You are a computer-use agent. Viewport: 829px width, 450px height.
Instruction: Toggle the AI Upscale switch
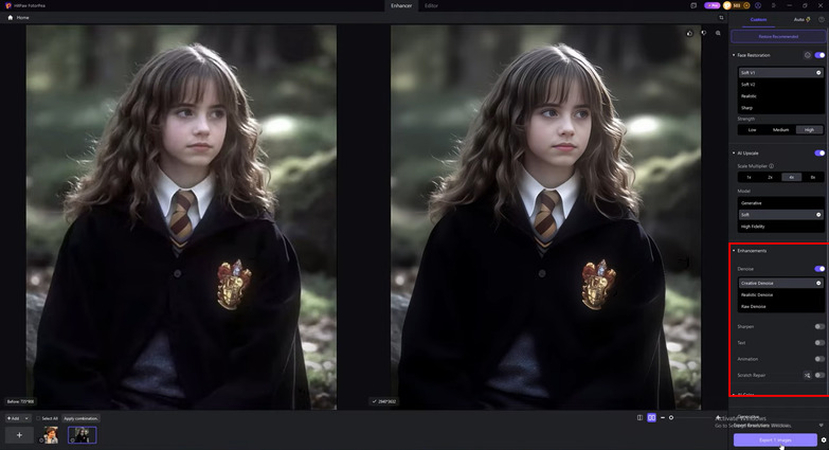tap(819, 153)
